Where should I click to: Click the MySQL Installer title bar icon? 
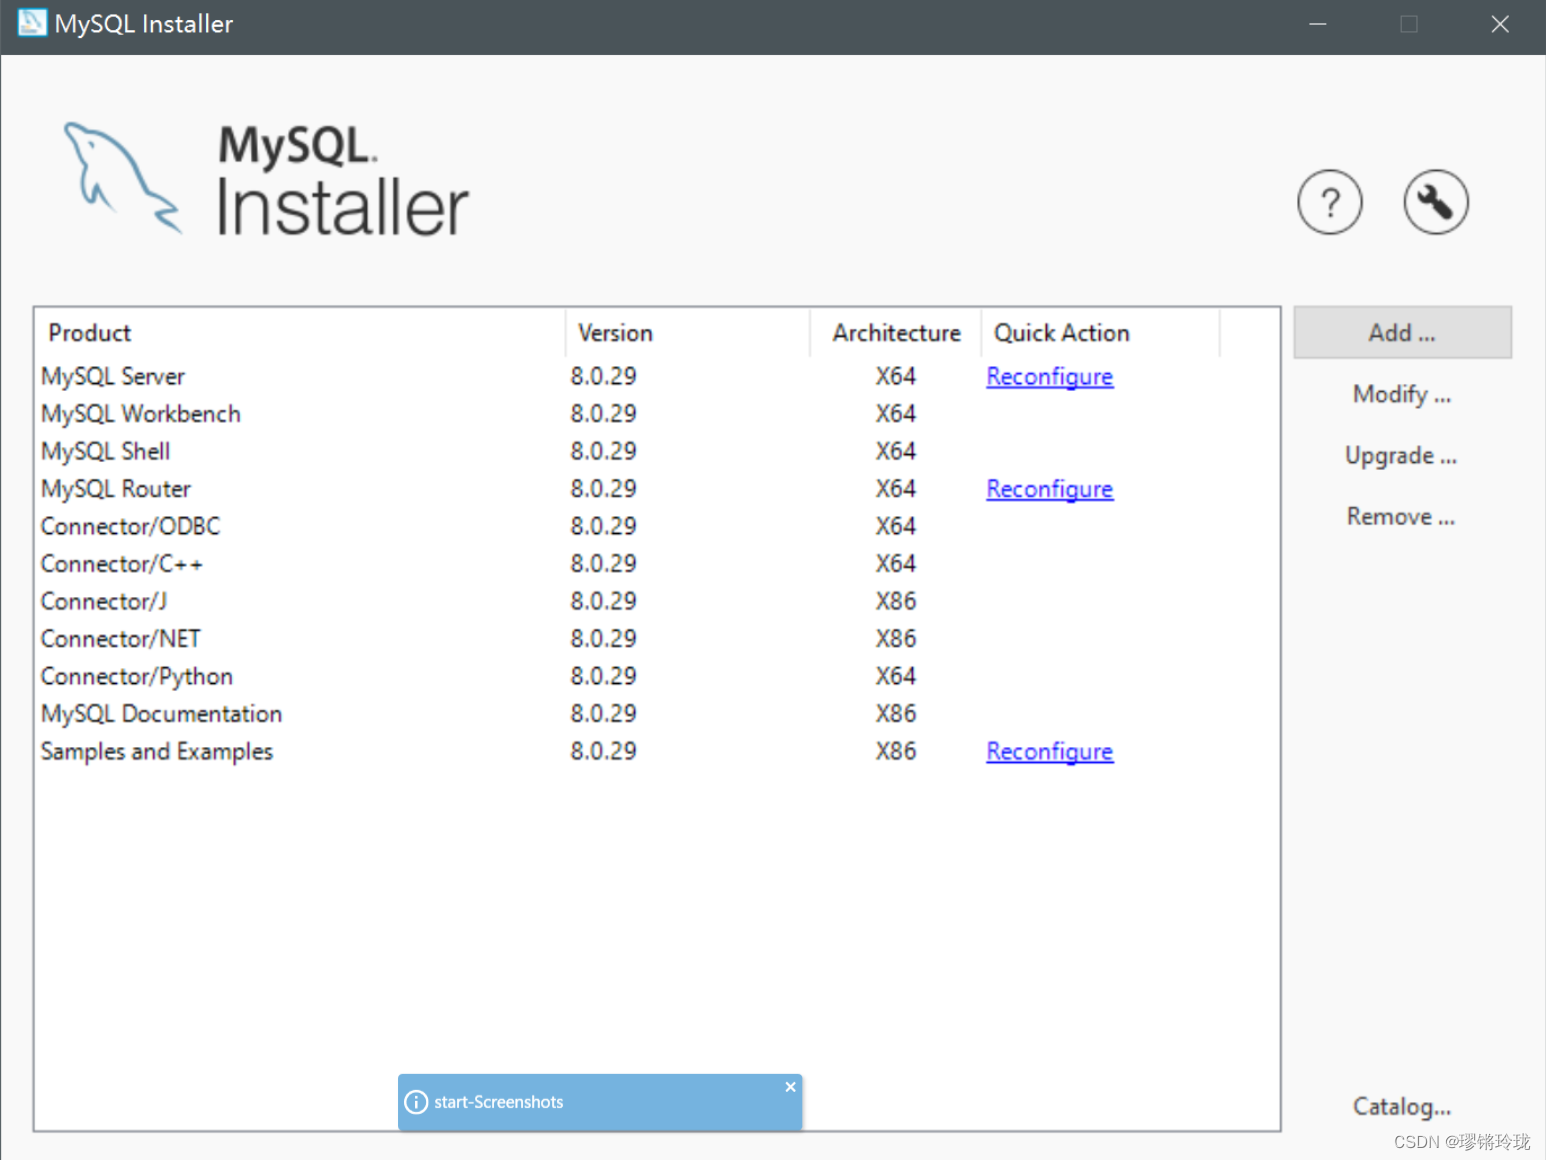[x=32, y=23]
